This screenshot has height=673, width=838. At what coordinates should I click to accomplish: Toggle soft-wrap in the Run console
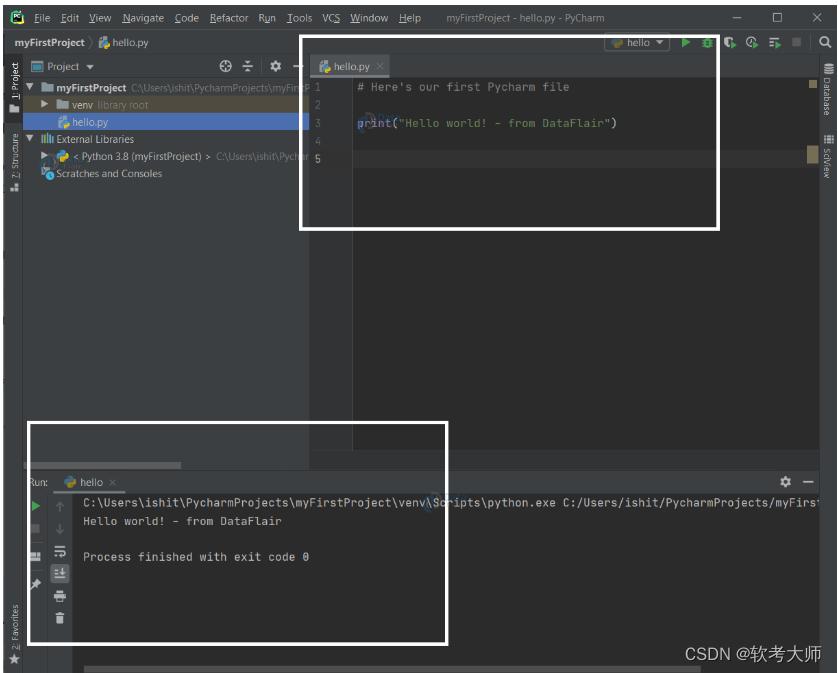tap(60, 552)
